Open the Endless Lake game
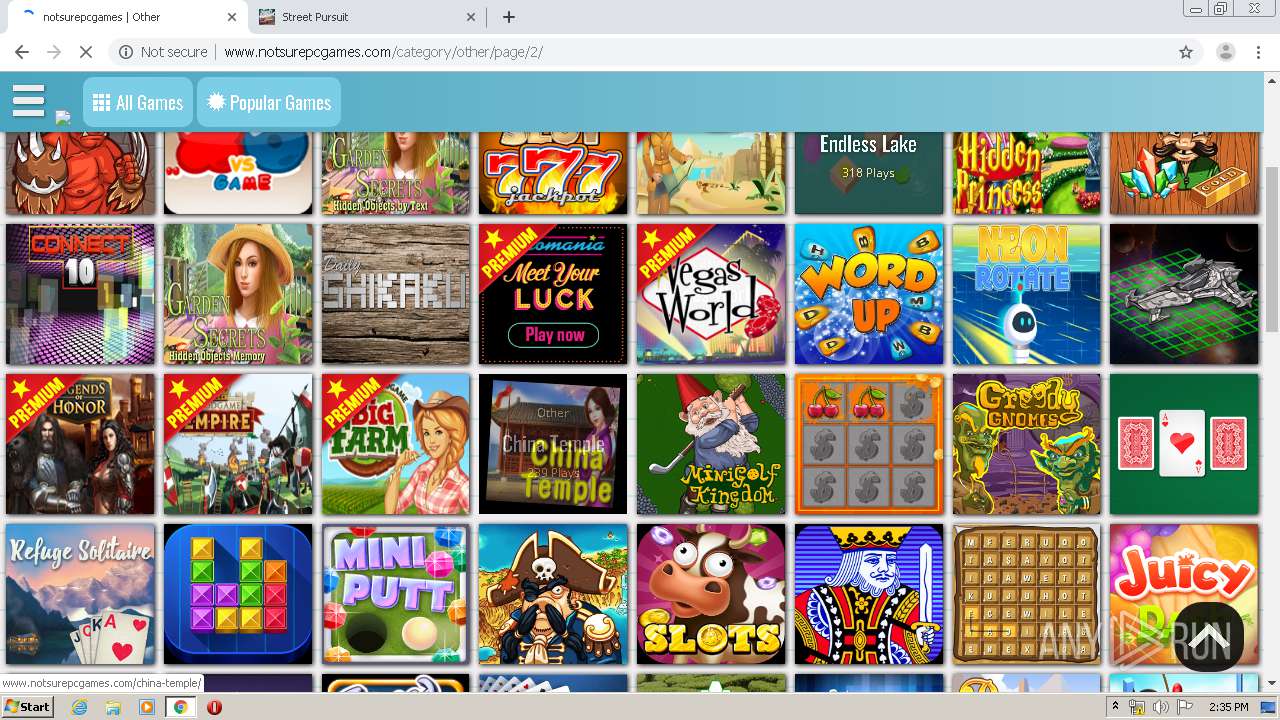Screen dimensions: 1280x720 click(869, 172)
